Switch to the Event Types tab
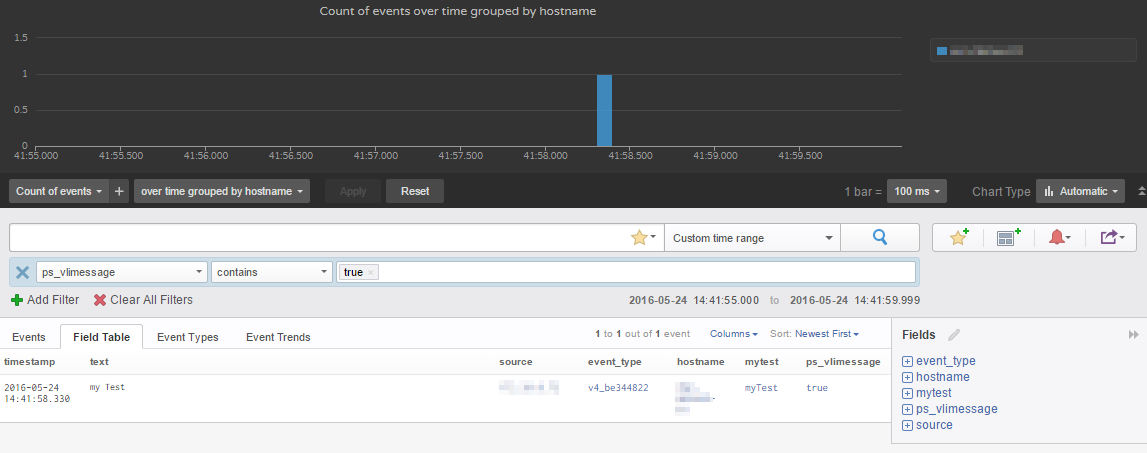This screenshot has height=453, width=1147. [188, 337]
